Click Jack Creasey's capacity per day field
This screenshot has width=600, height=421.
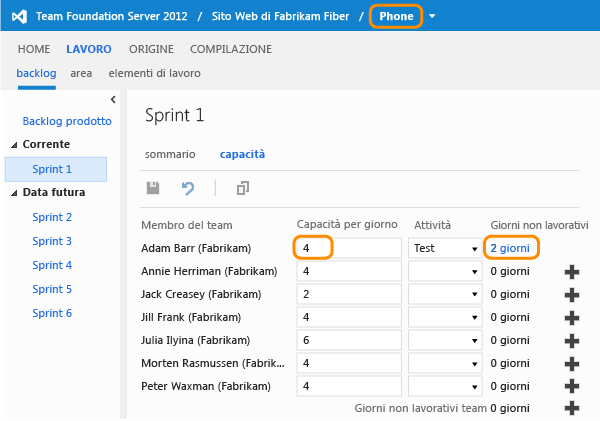349,294
